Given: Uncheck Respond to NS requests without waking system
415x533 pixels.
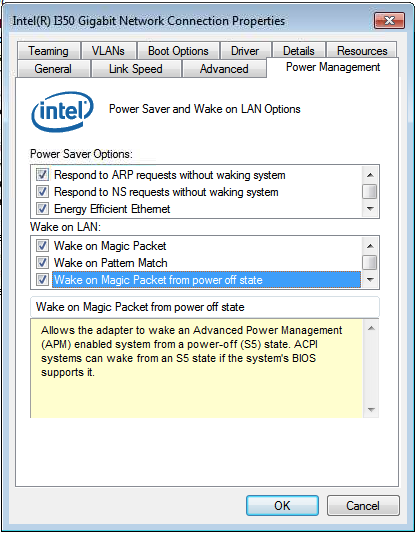Looking at the screenshot, I should 42,192.
